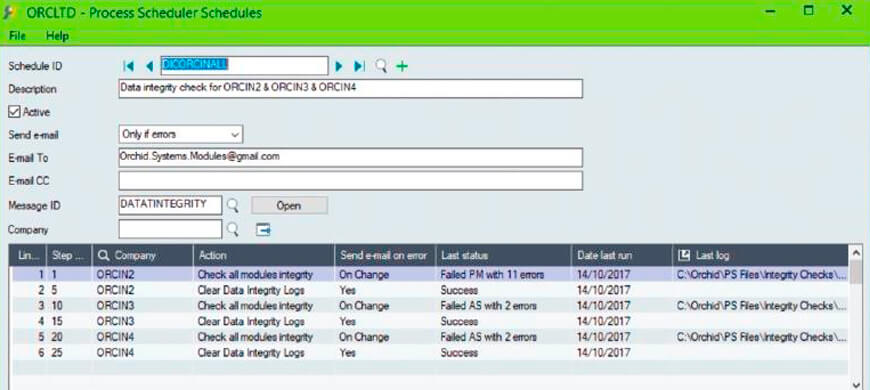Click the Message ID field DATATINTEGRITY
The image size is (870, 390).
170,205
